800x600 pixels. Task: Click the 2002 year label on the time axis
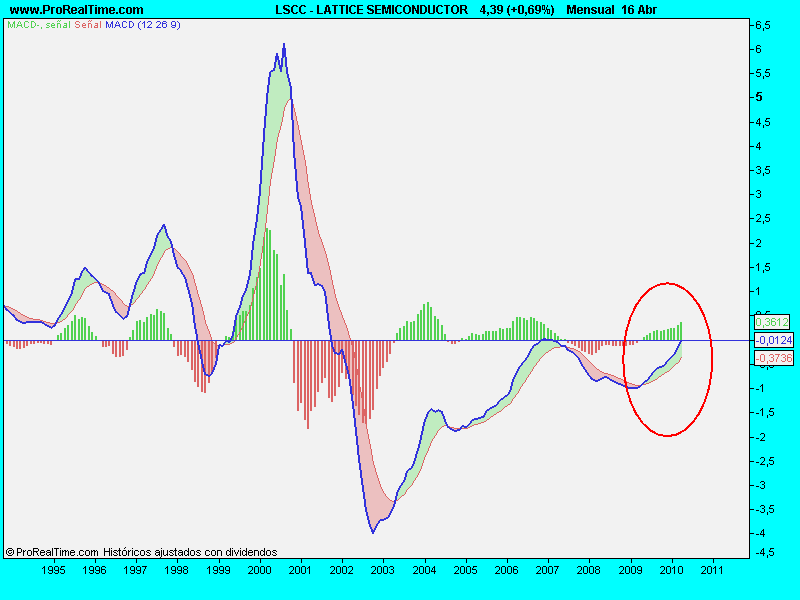tap(341, 570)
